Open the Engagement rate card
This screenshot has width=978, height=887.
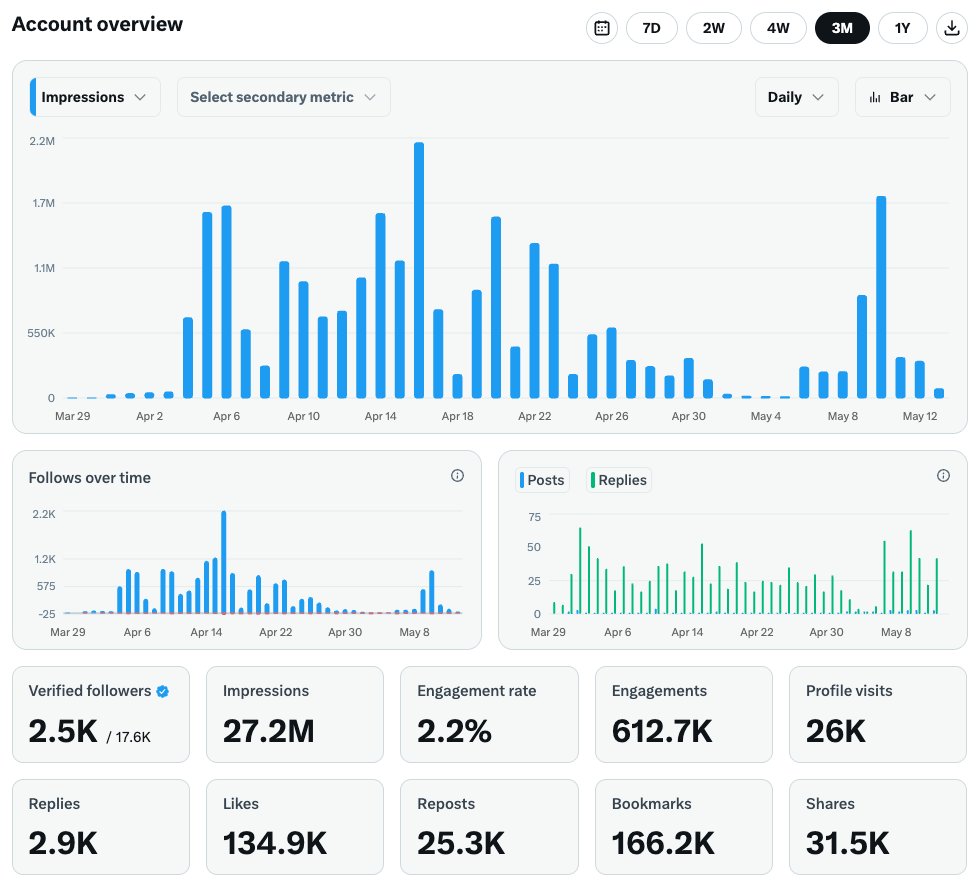[x=489, y=714]
